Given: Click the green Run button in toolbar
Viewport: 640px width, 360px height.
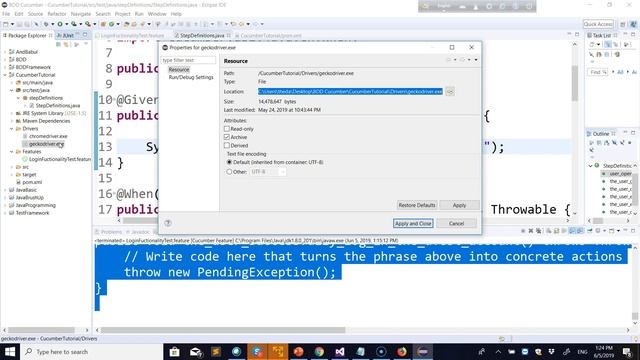Looking at the screenshot, I should coord(60,24).
